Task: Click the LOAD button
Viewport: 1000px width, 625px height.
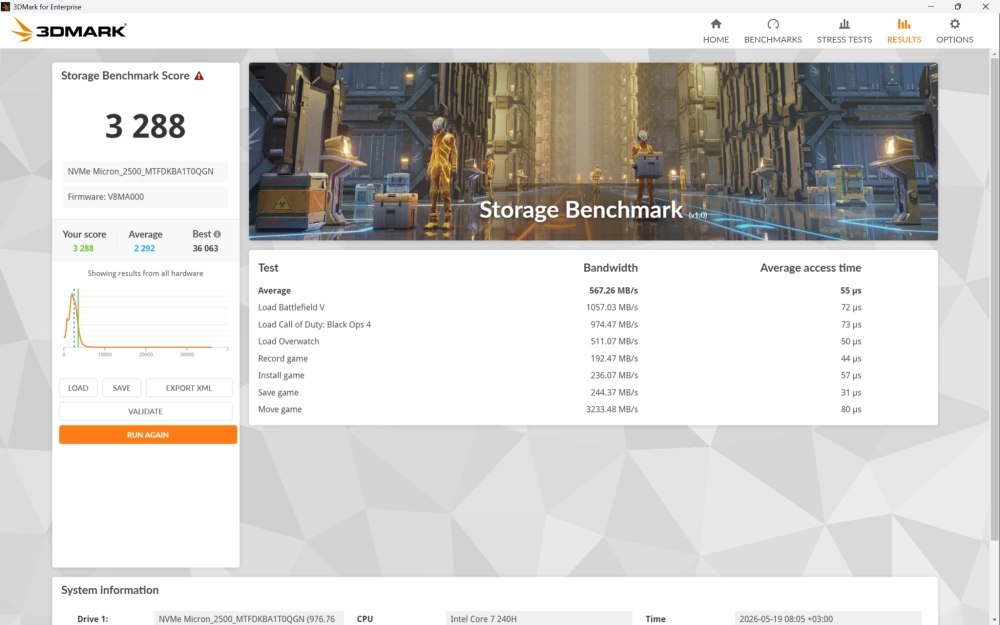Action: click(78, 388)
